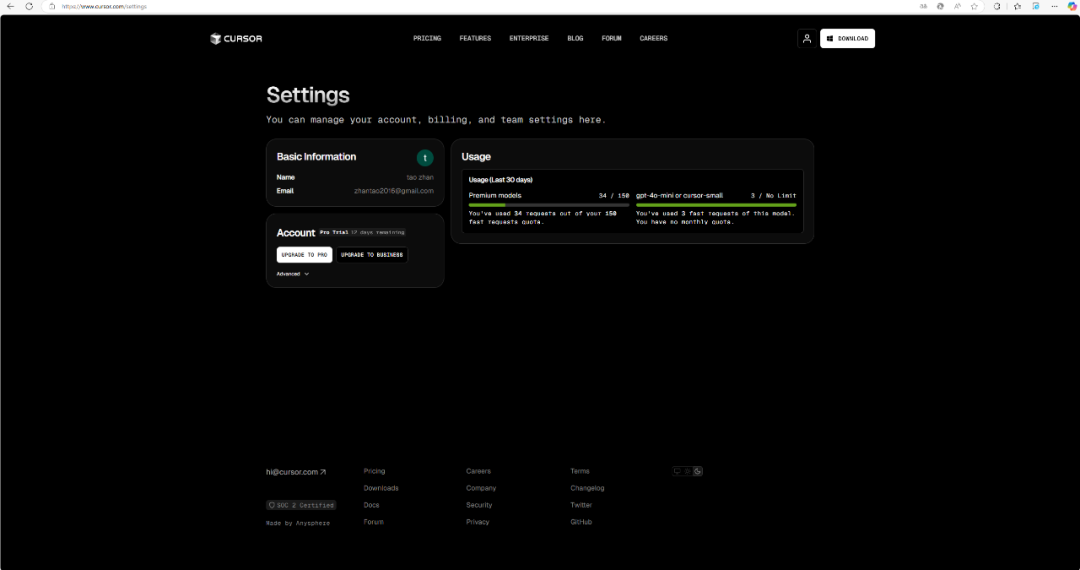Open Made by Anysphere footer link
The height and width of the screenshot is (570, 1080).
[298, 523]
